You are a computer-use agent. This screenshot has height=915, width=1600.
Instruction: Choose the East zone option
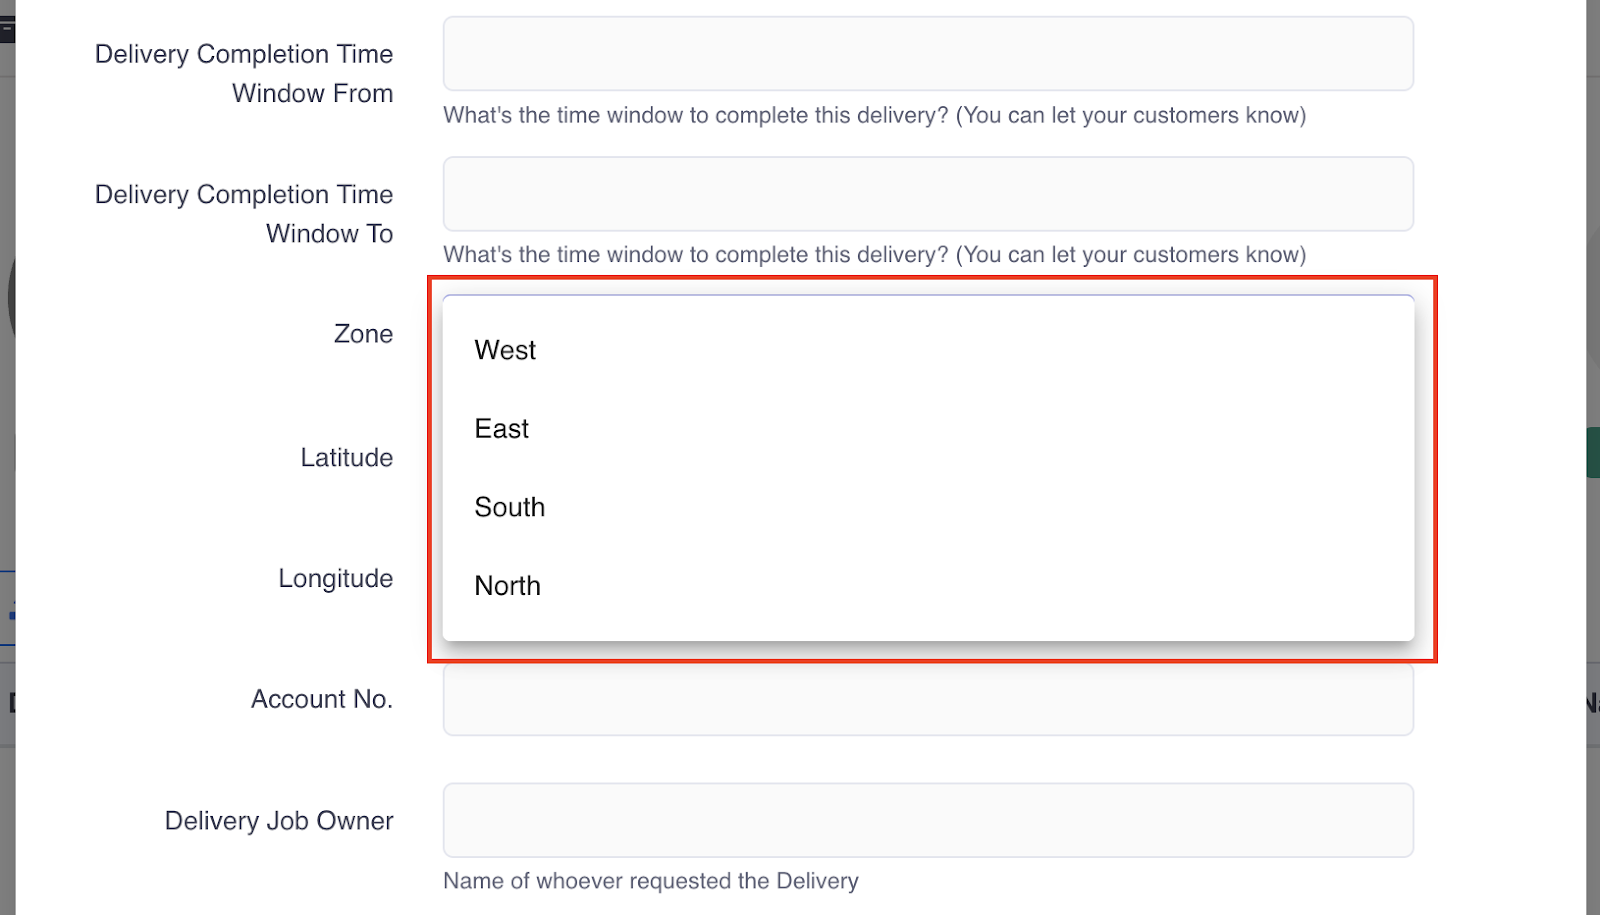tap(928, 429)
